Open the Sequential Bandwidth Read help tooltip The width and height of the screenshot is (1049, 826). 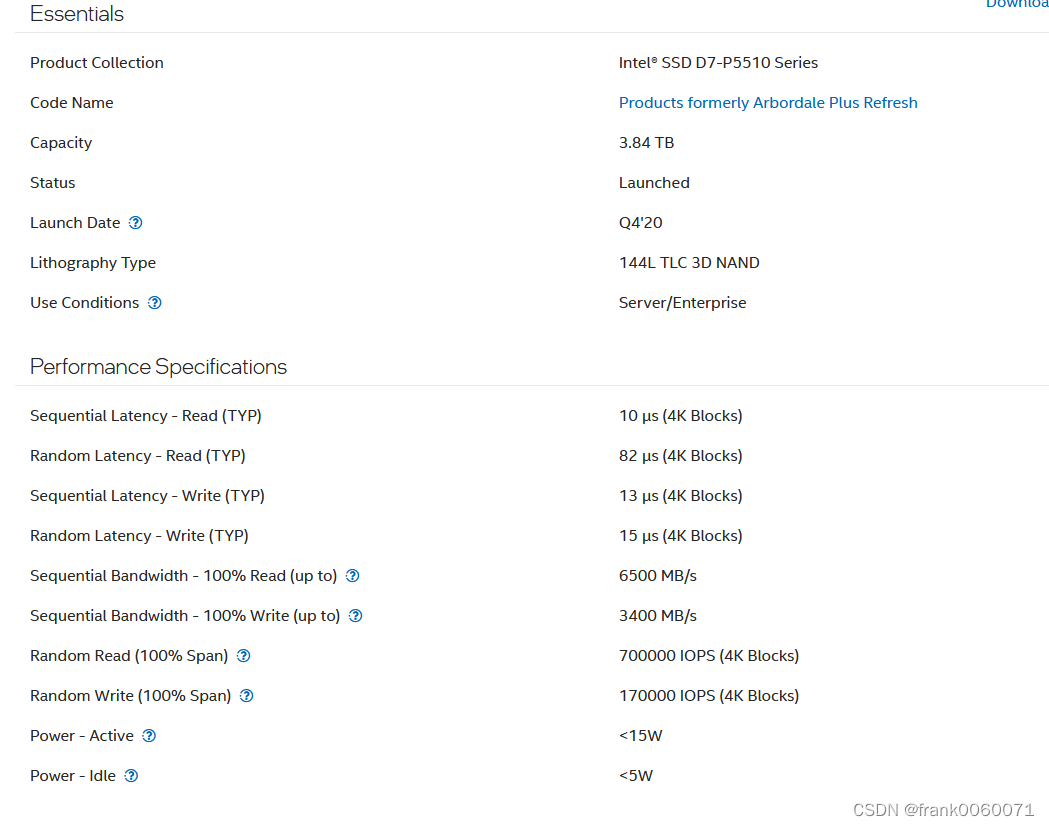pyautogui.click(x=352, y=576)
